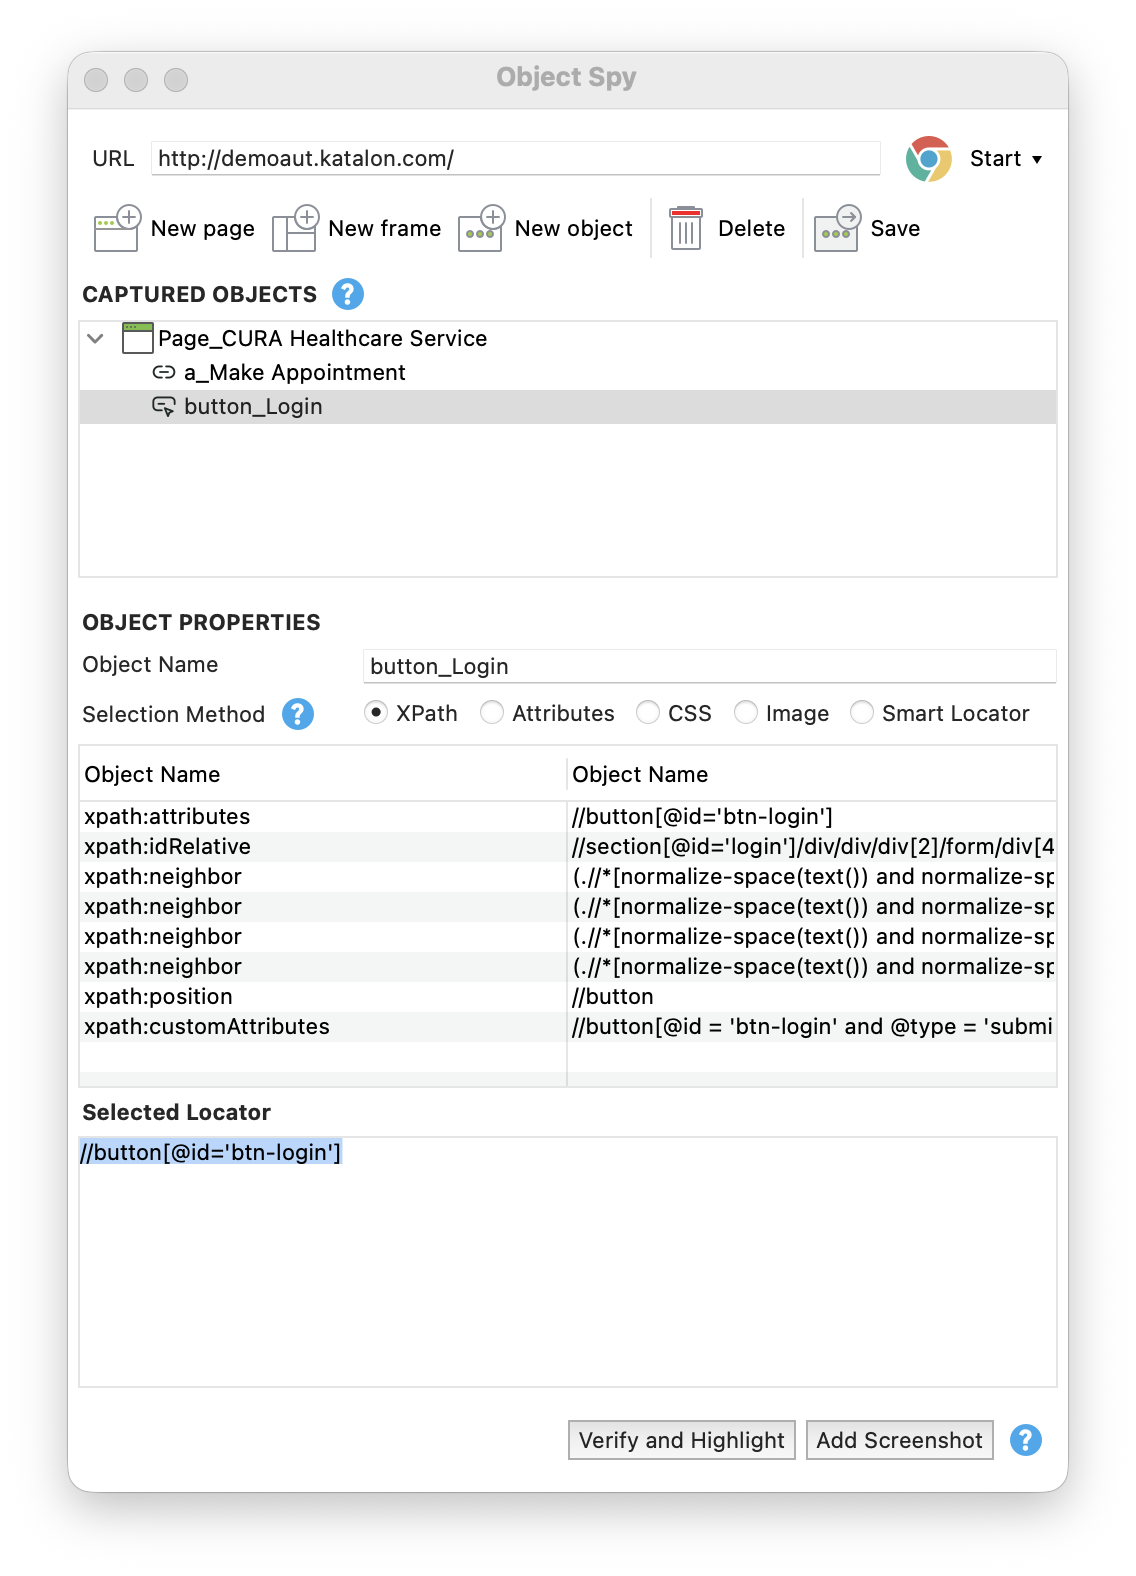This screenshot has height=1576, width=1136.
Task: Click the Page_CURA page icon
Action: [x=138, y=338]
